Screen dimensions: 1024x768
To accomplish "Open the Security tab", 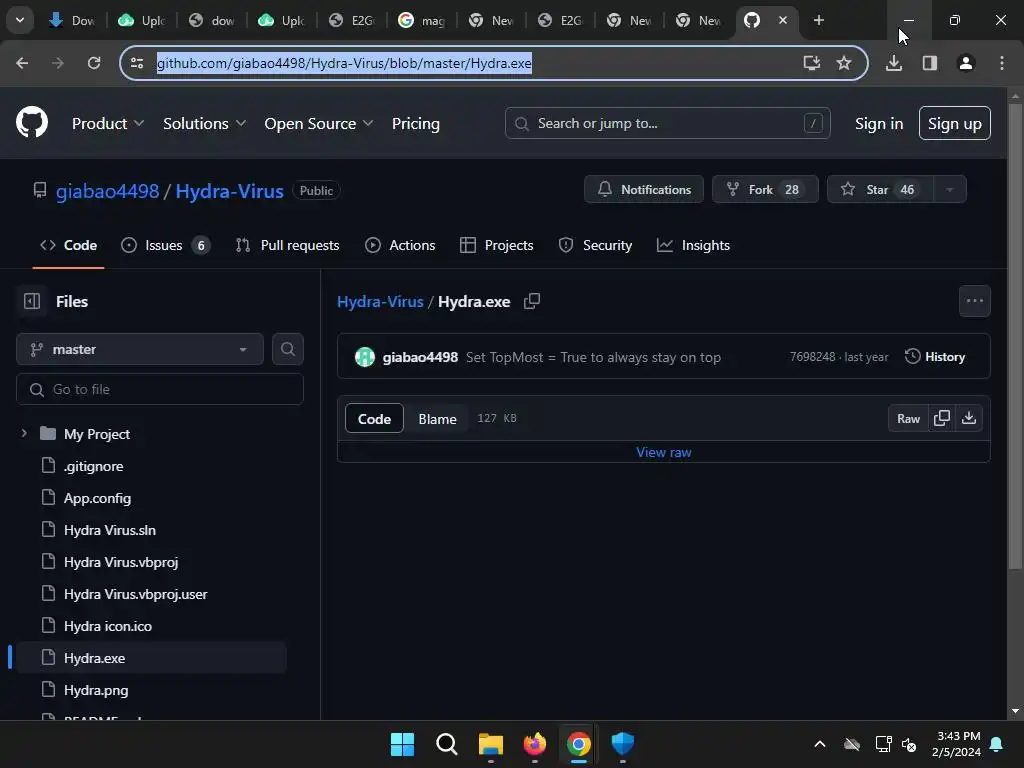I will 596,246.
